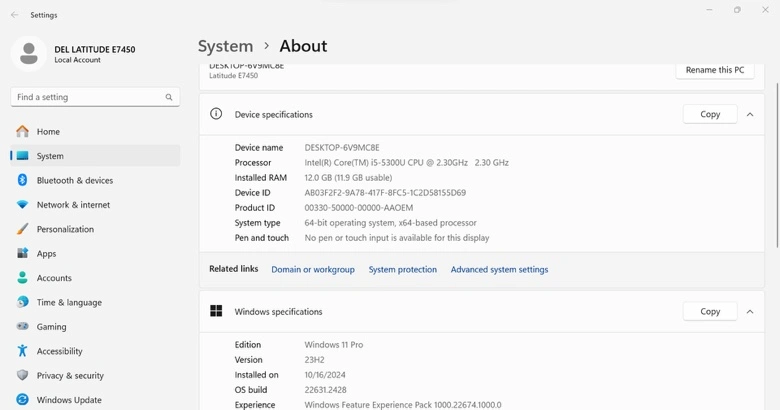Go to Network & internet label

(x=73, y=205)
